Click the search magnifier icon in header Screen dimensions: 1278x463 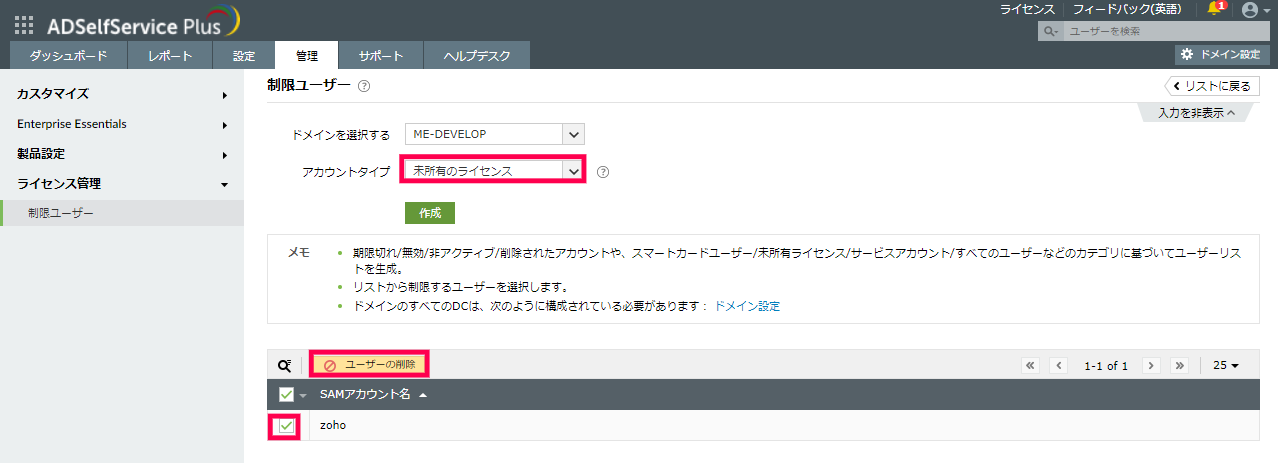click(x=1051, y=32)
